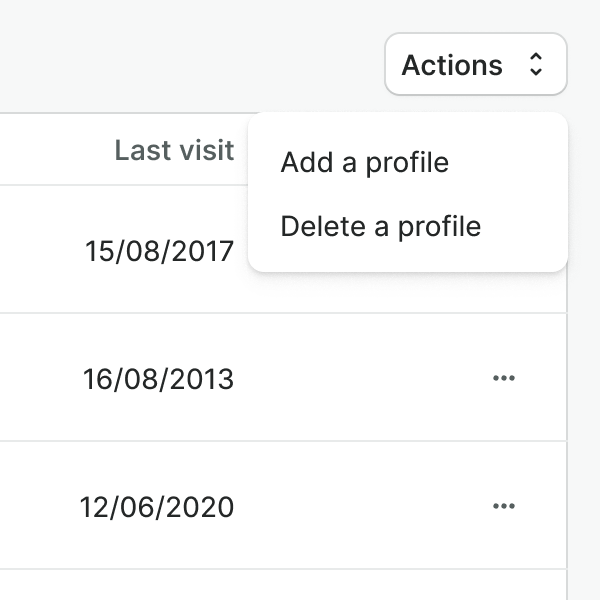Expand row menu for the 2020 visit entry
The height and width of the screenshot is (600, 600).
tap(504, 506)
